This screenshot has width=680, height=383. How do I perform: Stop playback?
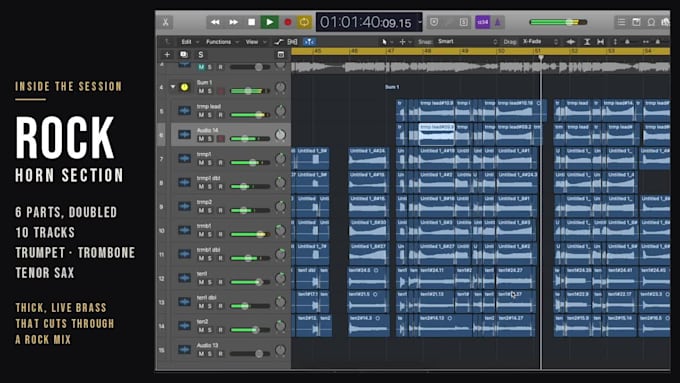(252, 22)
